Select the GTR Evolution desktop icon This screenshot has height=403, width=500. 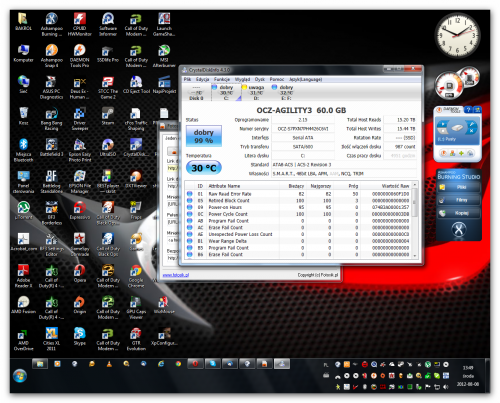[x=136, y=339]
